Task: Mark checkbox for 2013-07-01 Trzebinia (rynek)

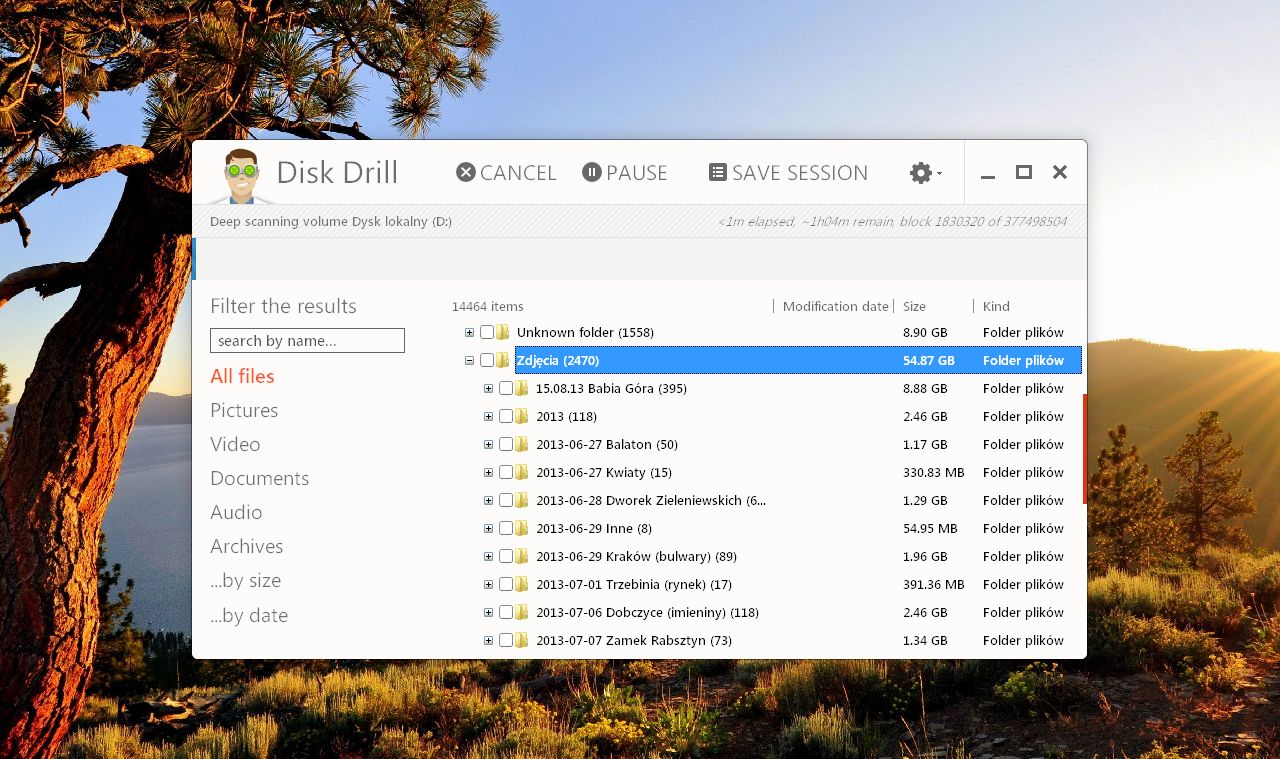Action: pyautogui.click(x=506, y=584)
